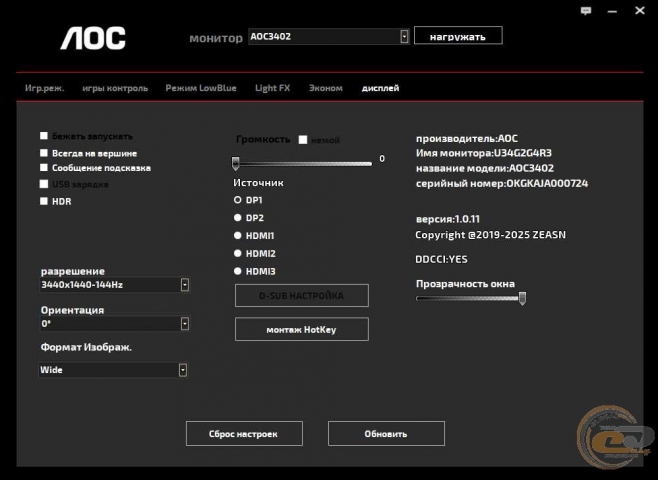Image resolution: width=658 pixels, height=480 pixels.
Task: Open the monitor AOC3402 dropdown arrow
Action: pyautogui.click(x=404, y=37)
